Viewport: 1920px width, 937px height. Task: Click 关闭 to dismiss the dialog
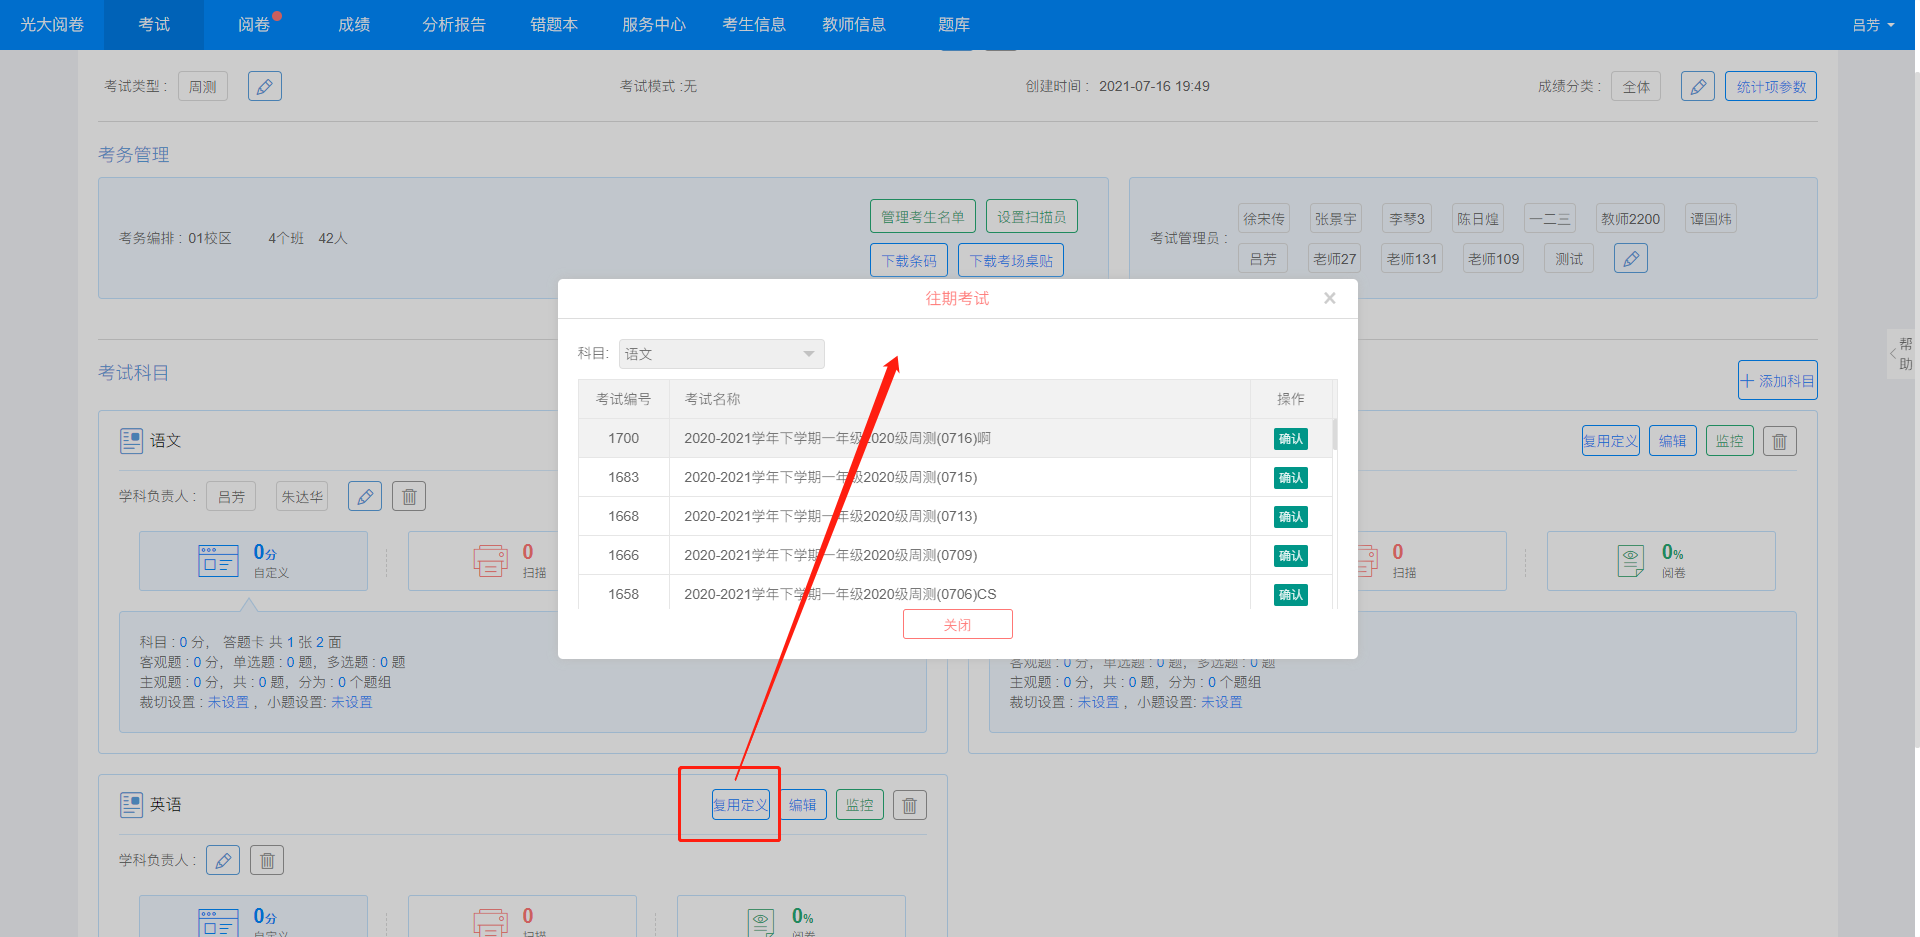tap(957, 624)
